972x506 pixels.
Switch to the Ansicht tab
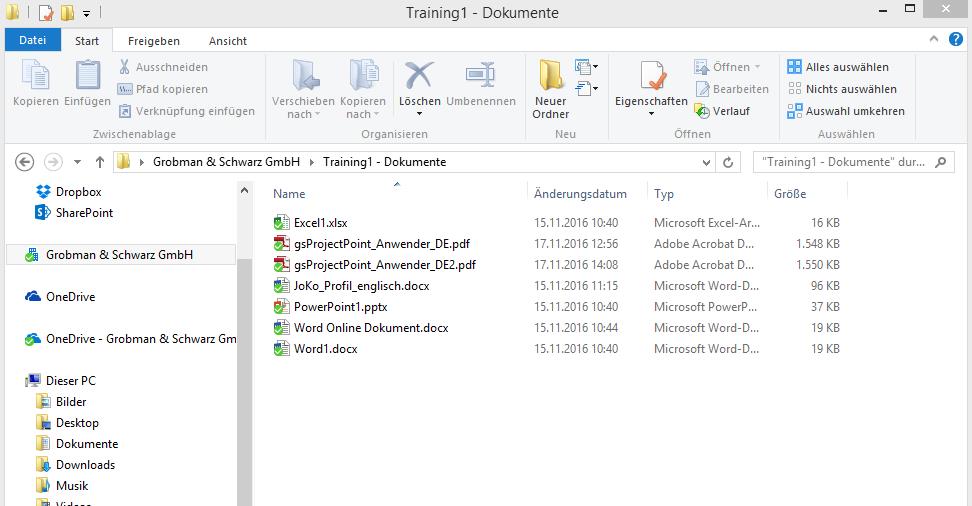(x=228, y=41)
